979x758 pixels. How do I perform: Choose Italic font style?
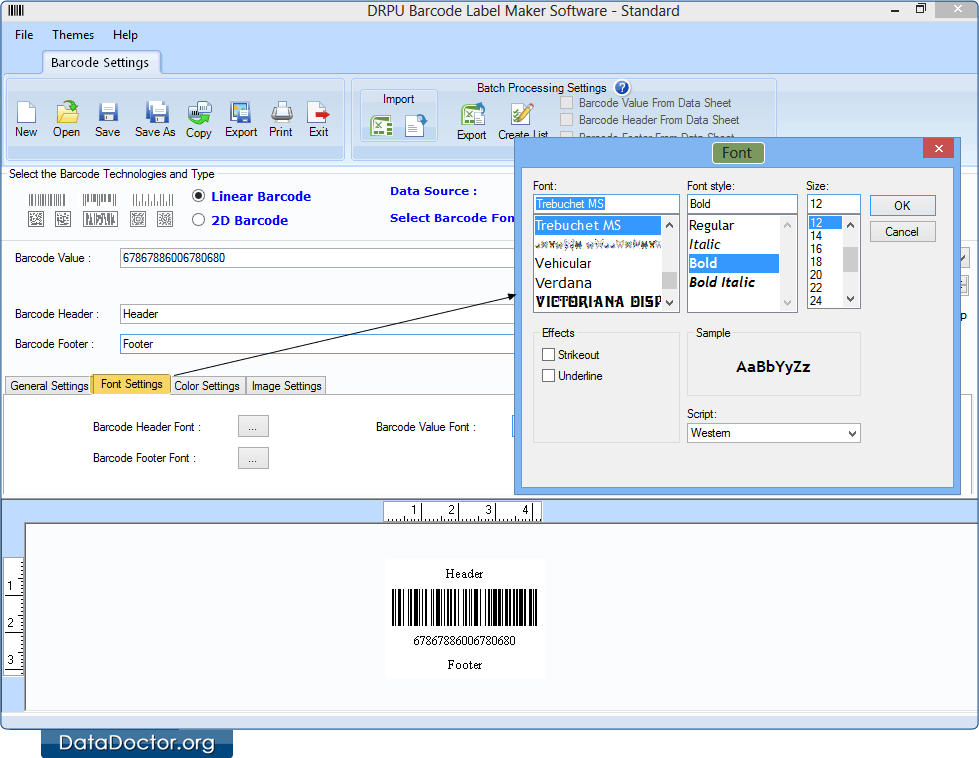coord(734,245)
